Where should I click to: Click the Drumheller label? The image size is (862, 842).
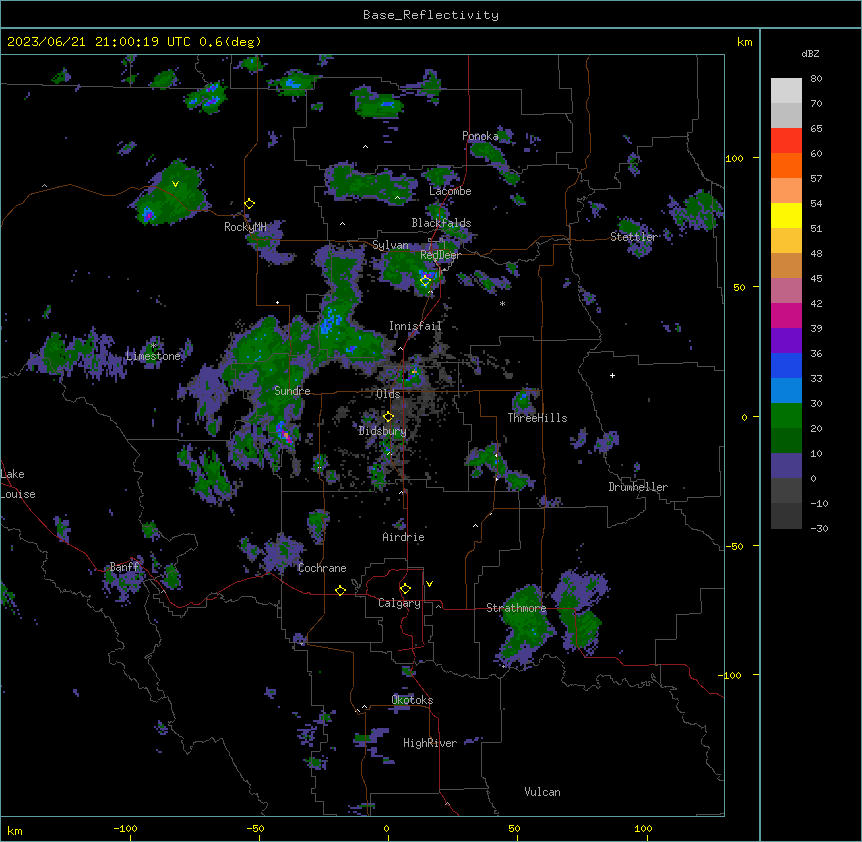(638, 487)
